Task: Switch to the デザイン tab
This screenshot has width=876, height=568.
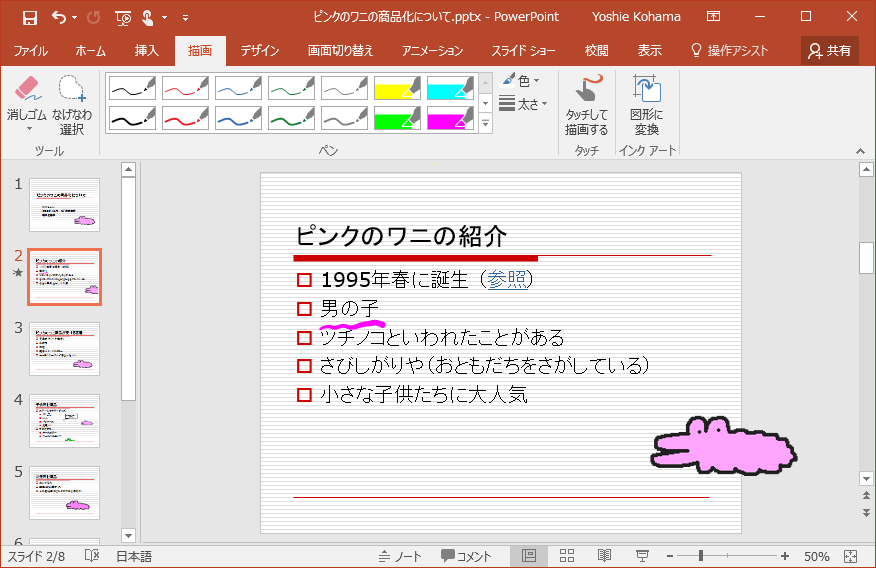Action: [260, 51]
